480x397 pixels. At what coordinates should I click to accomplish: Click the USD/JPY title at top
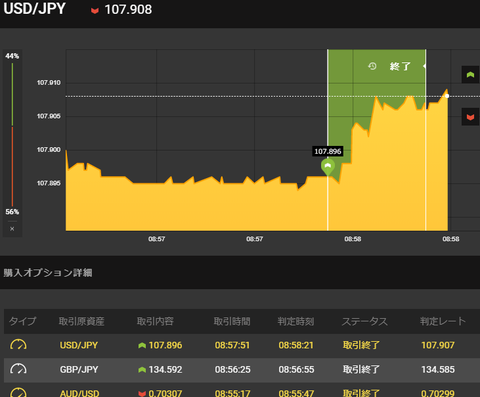click(34, 9)
